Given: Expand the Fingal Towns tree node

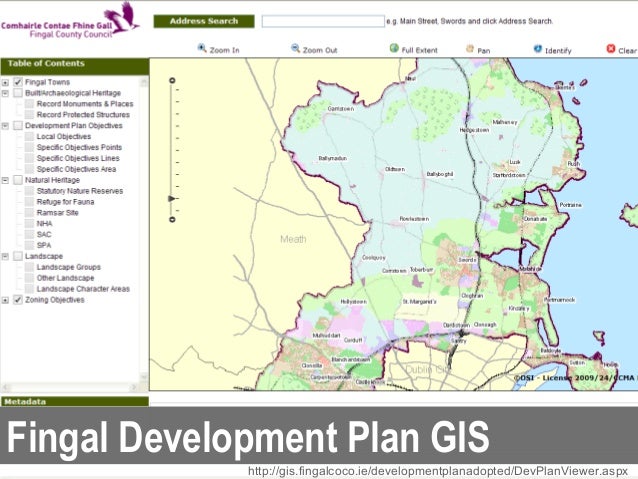Looking at the screenshot, I should tap(5, 83).
